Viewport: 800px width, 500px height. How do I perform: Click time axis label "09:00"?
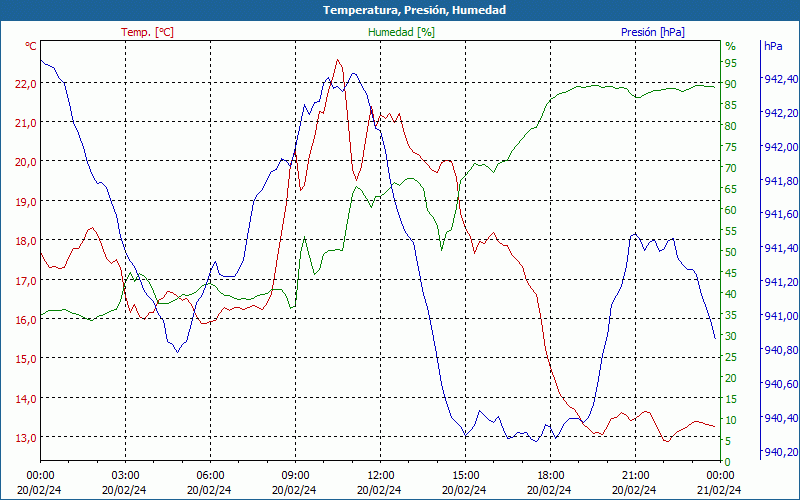(295, 476)
